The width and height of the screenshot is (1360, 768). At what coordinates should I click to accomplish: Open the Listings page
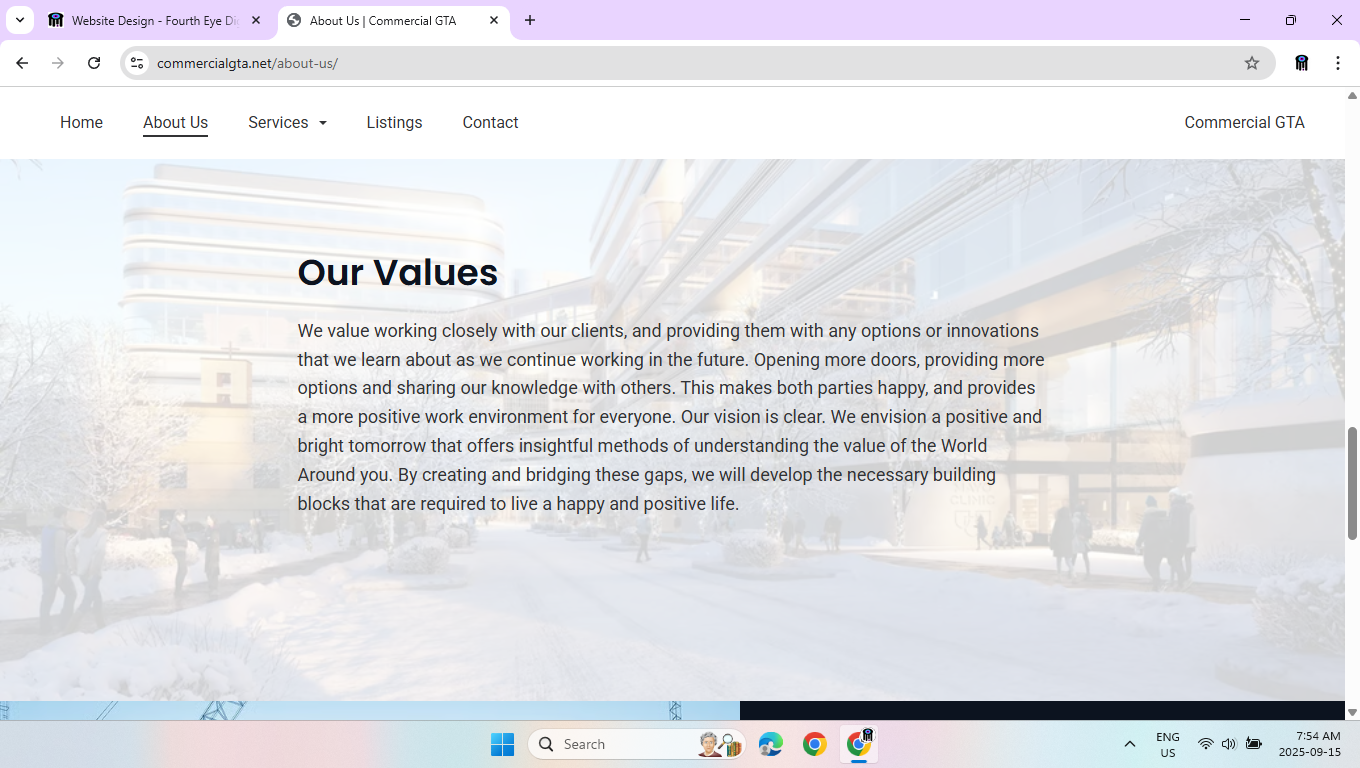[394, 122]
